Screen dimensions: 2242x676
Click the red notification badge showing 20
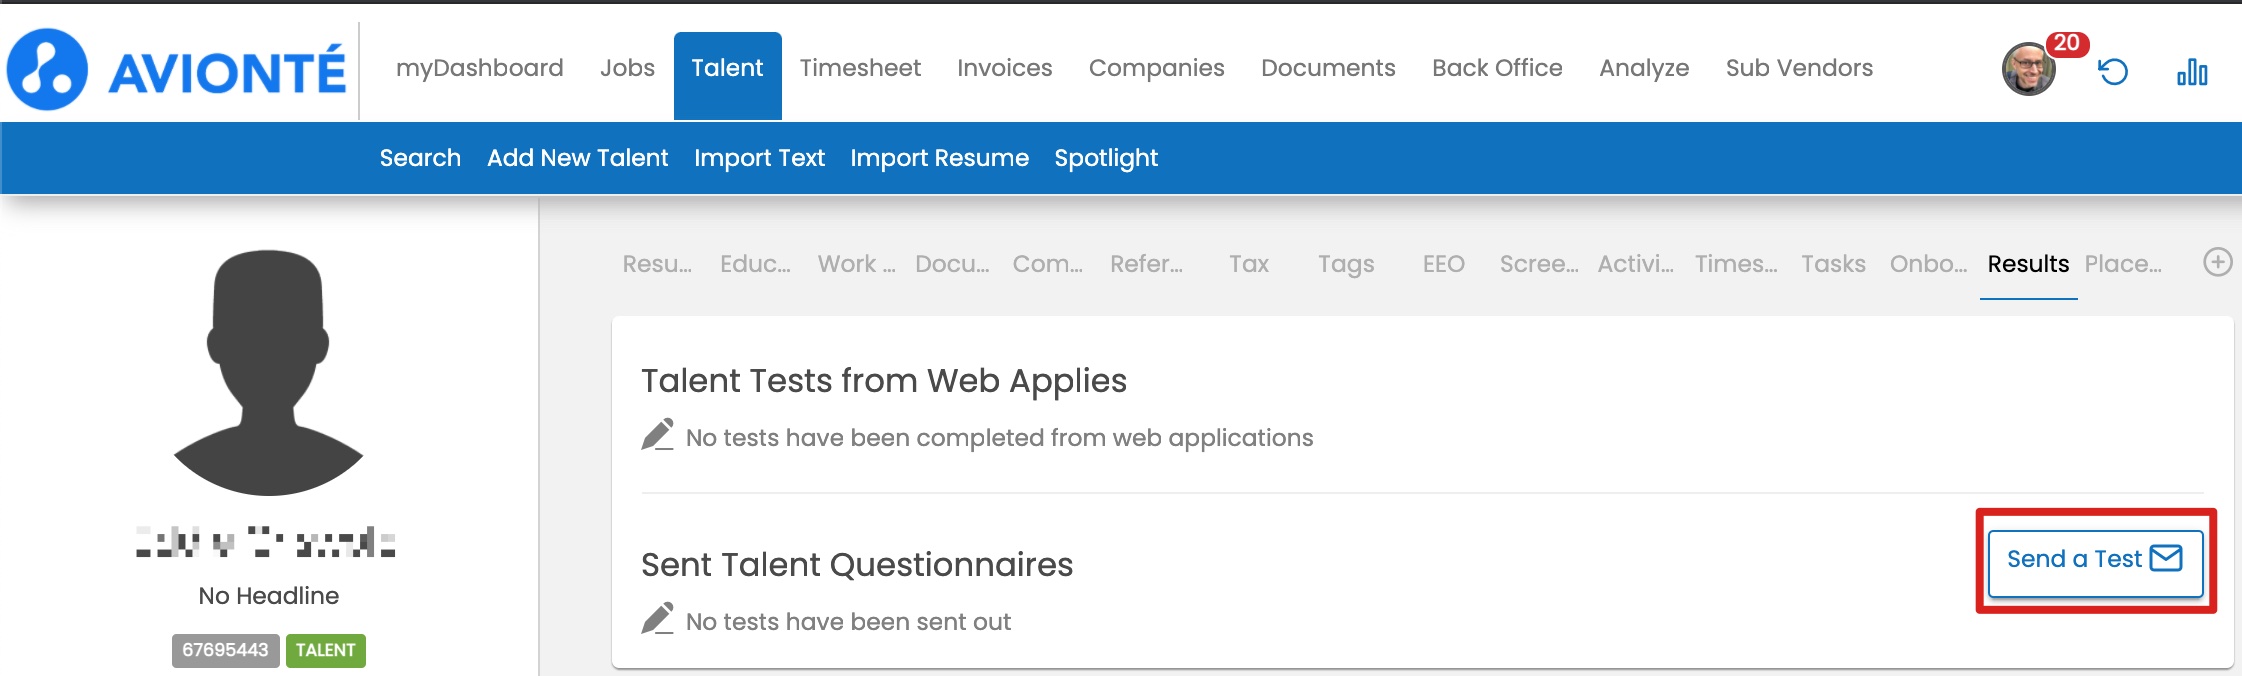[x=2066, y=44]
